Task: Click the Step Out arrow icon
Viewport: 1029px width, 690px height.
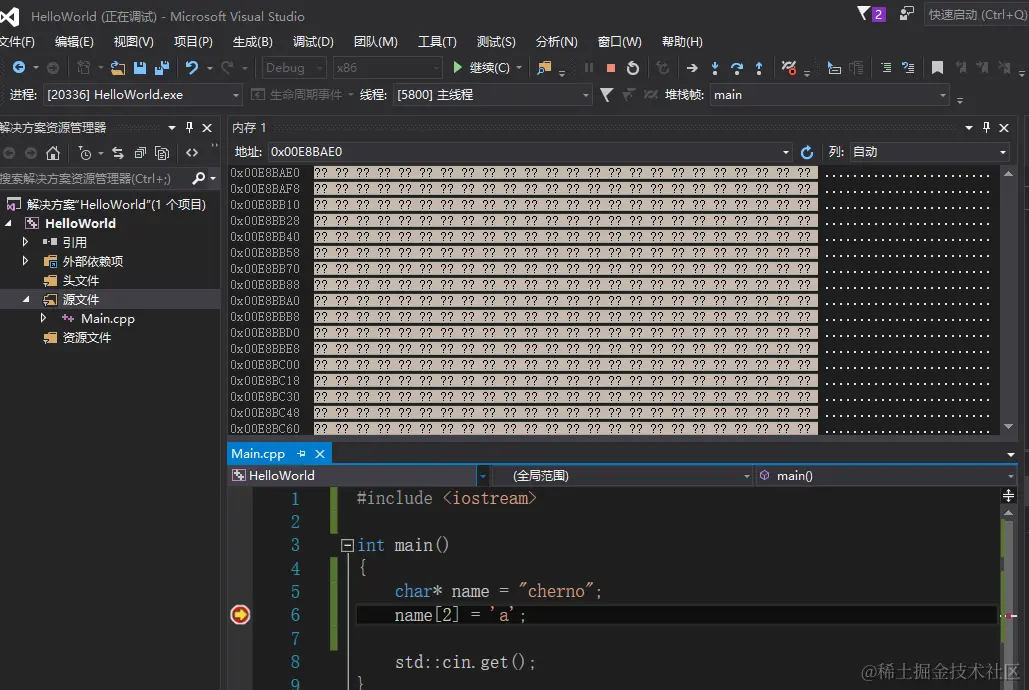Action: [x=759, y=68]
